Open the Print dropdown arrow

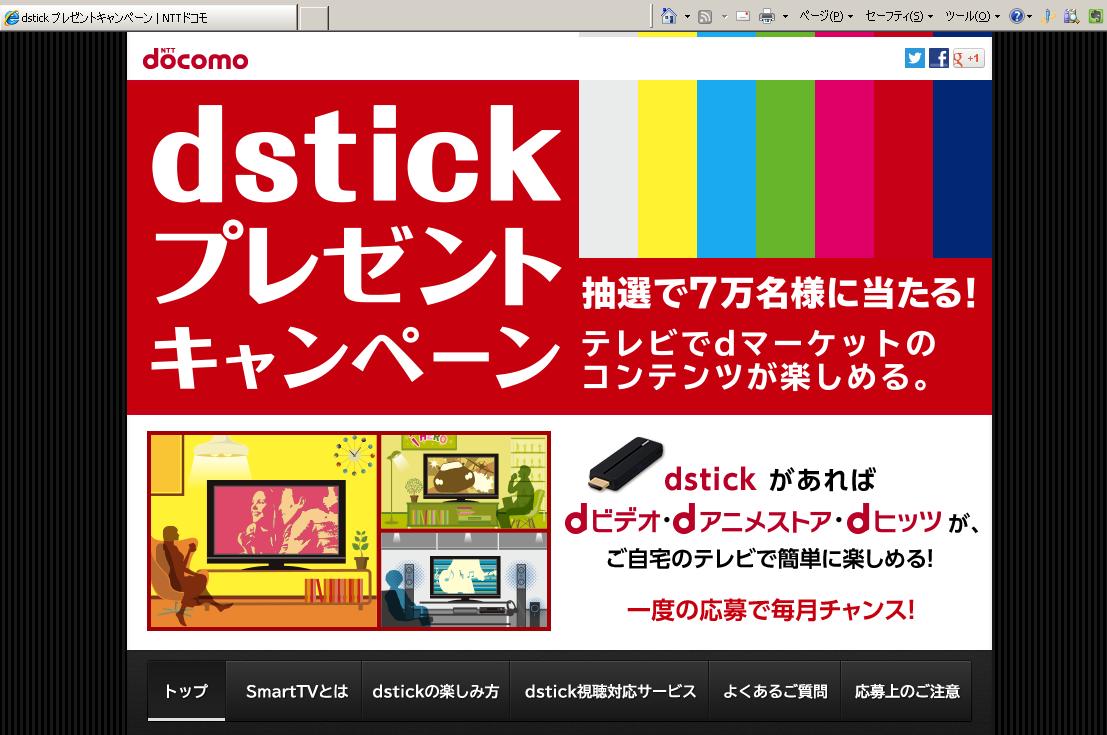coord(785,16)
